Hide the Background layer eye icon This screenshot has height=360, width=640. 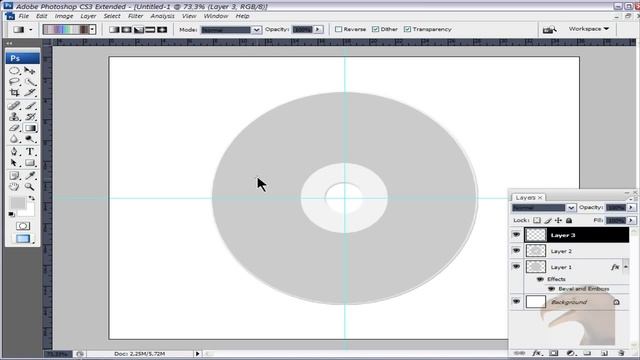516,302
